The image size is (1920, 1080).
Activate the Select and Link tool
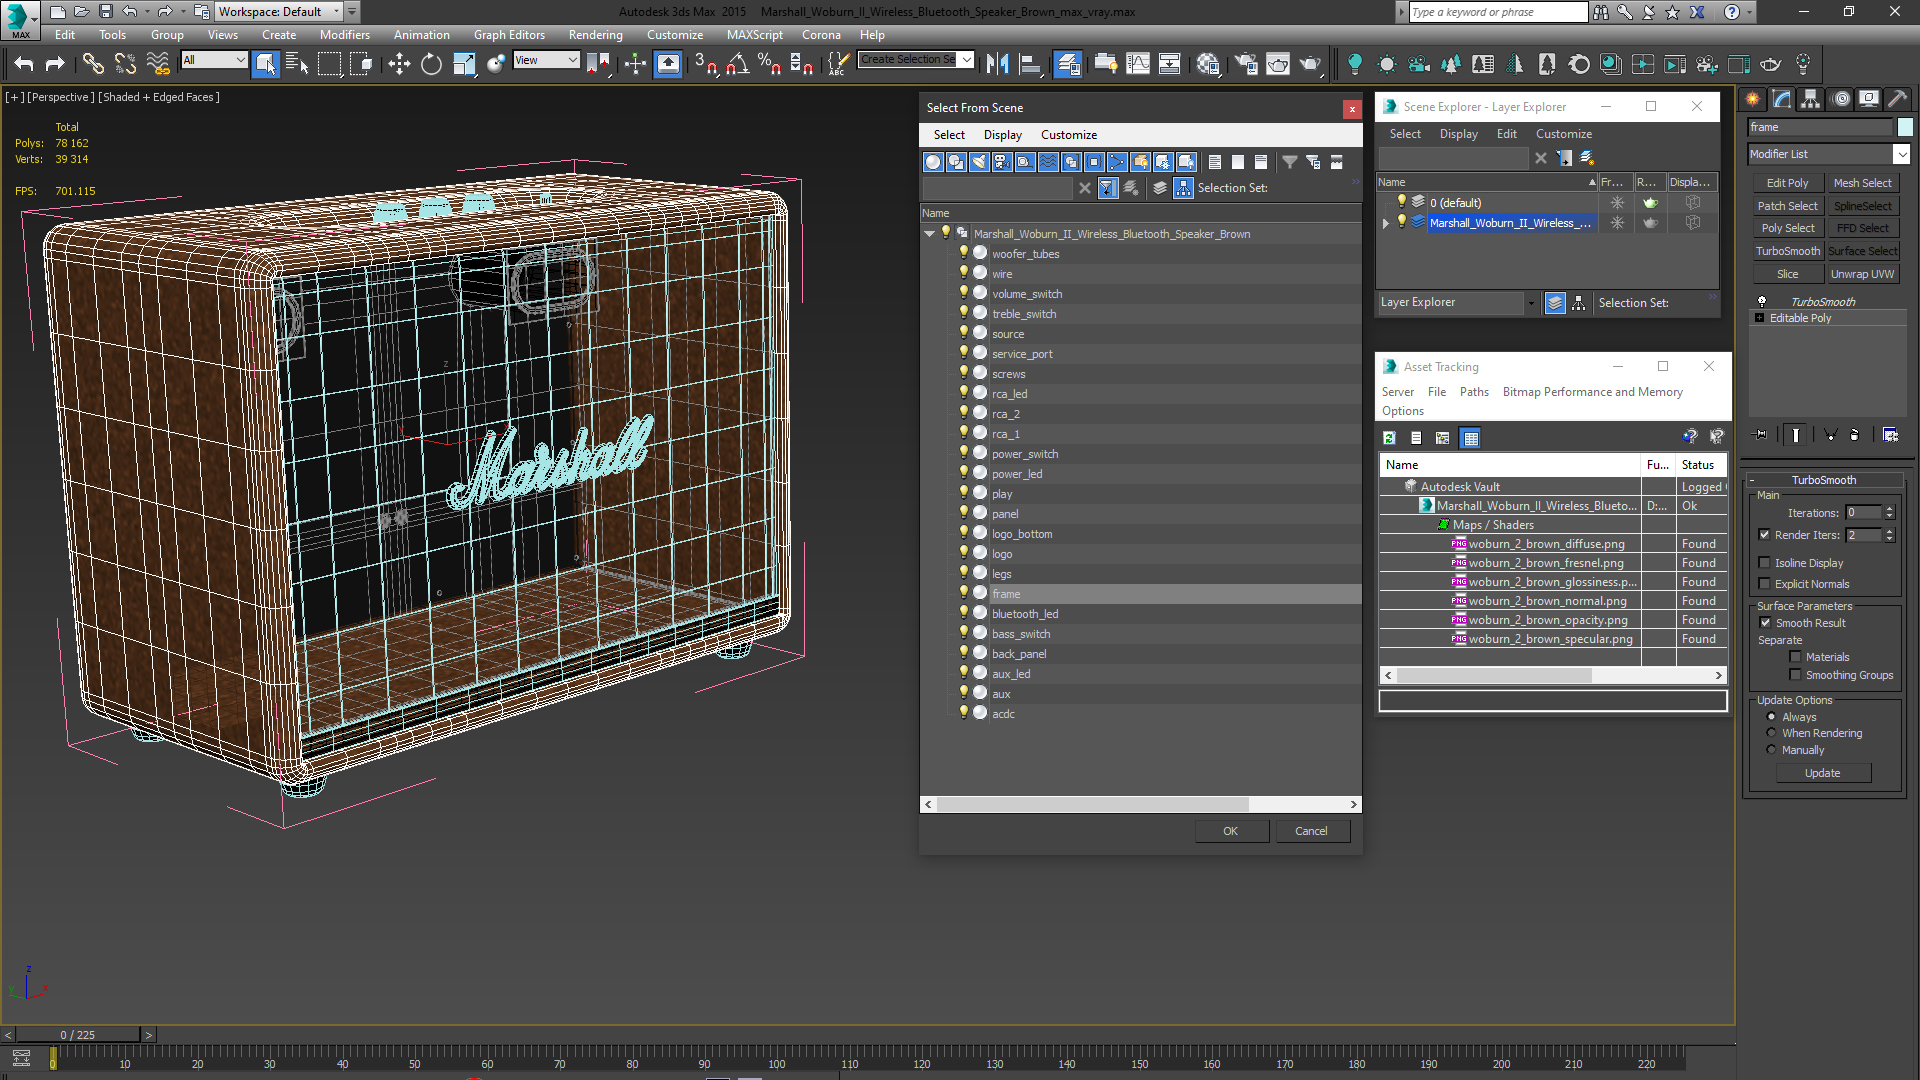(x=93, y=64)
